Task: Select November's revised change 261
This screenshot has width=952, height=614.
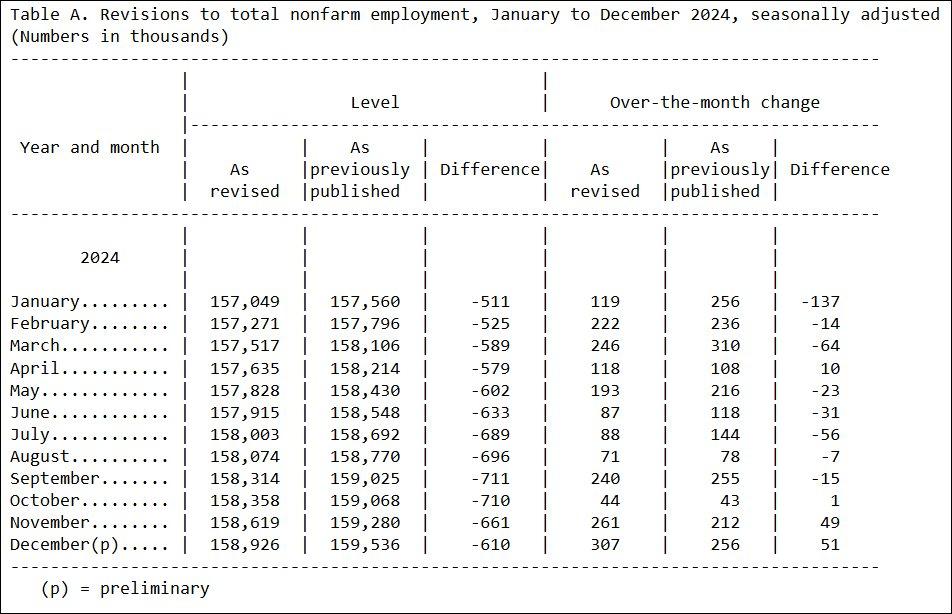Action: [x=606, y=522]
